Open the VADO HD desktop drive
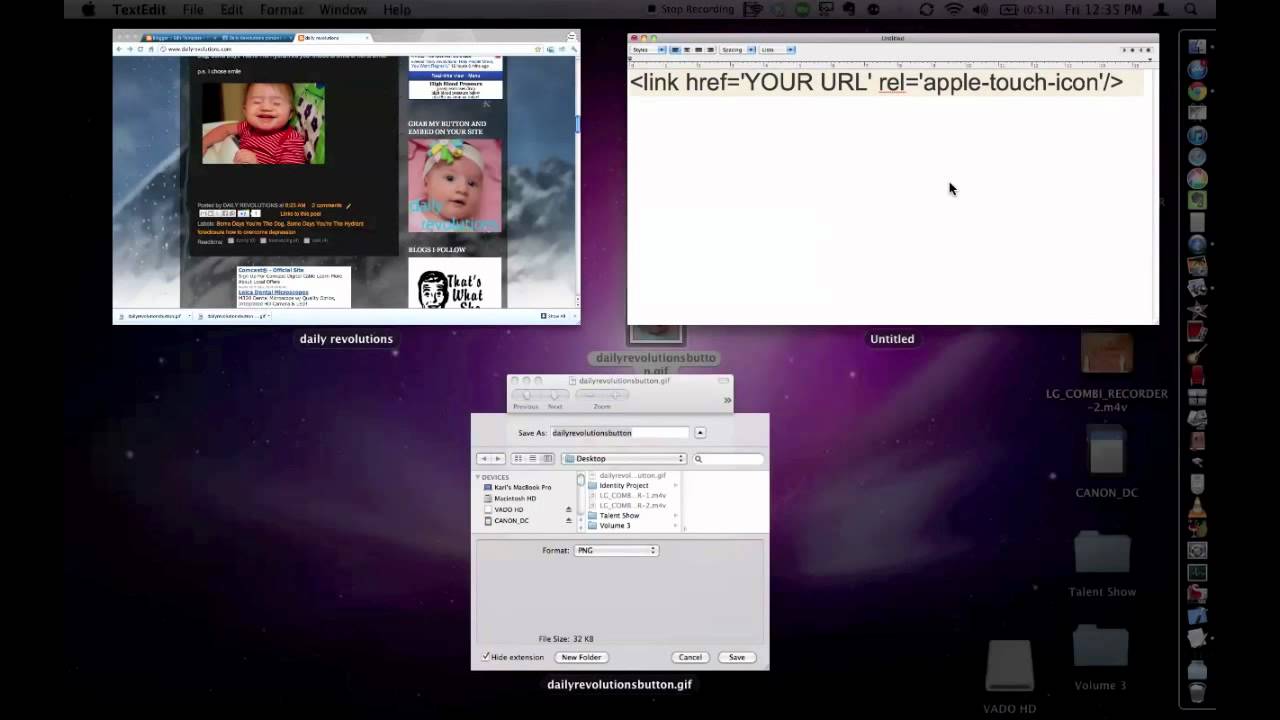 click(x=1009, y=677)
